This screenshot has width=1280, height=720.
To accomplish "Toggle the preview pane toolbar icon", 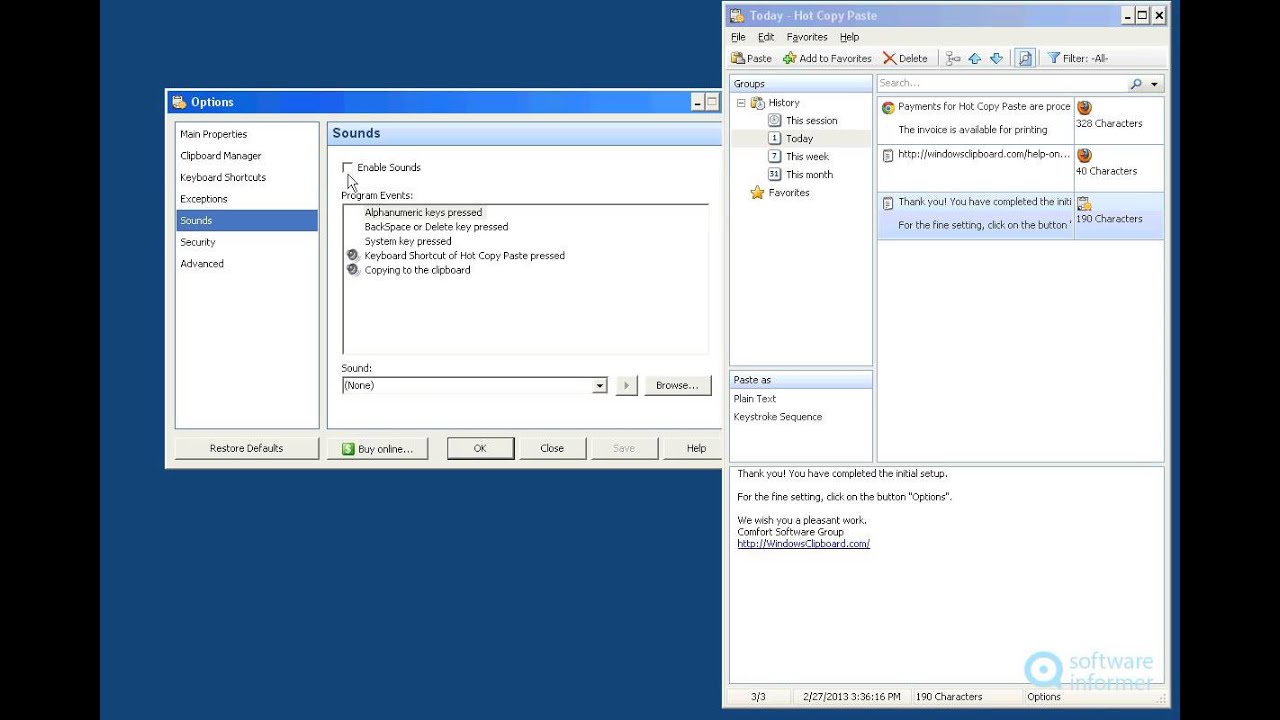I will (x=1025, y=58).
